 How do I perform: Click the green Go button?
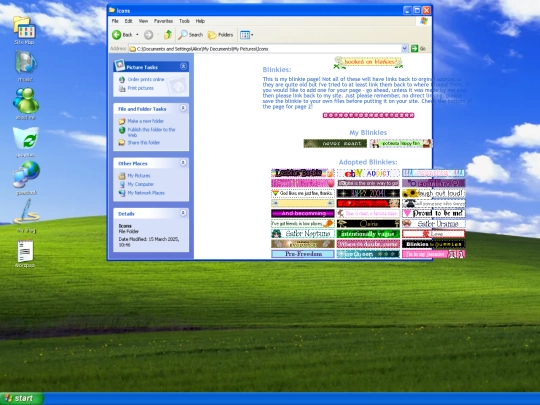click(418, 49)
